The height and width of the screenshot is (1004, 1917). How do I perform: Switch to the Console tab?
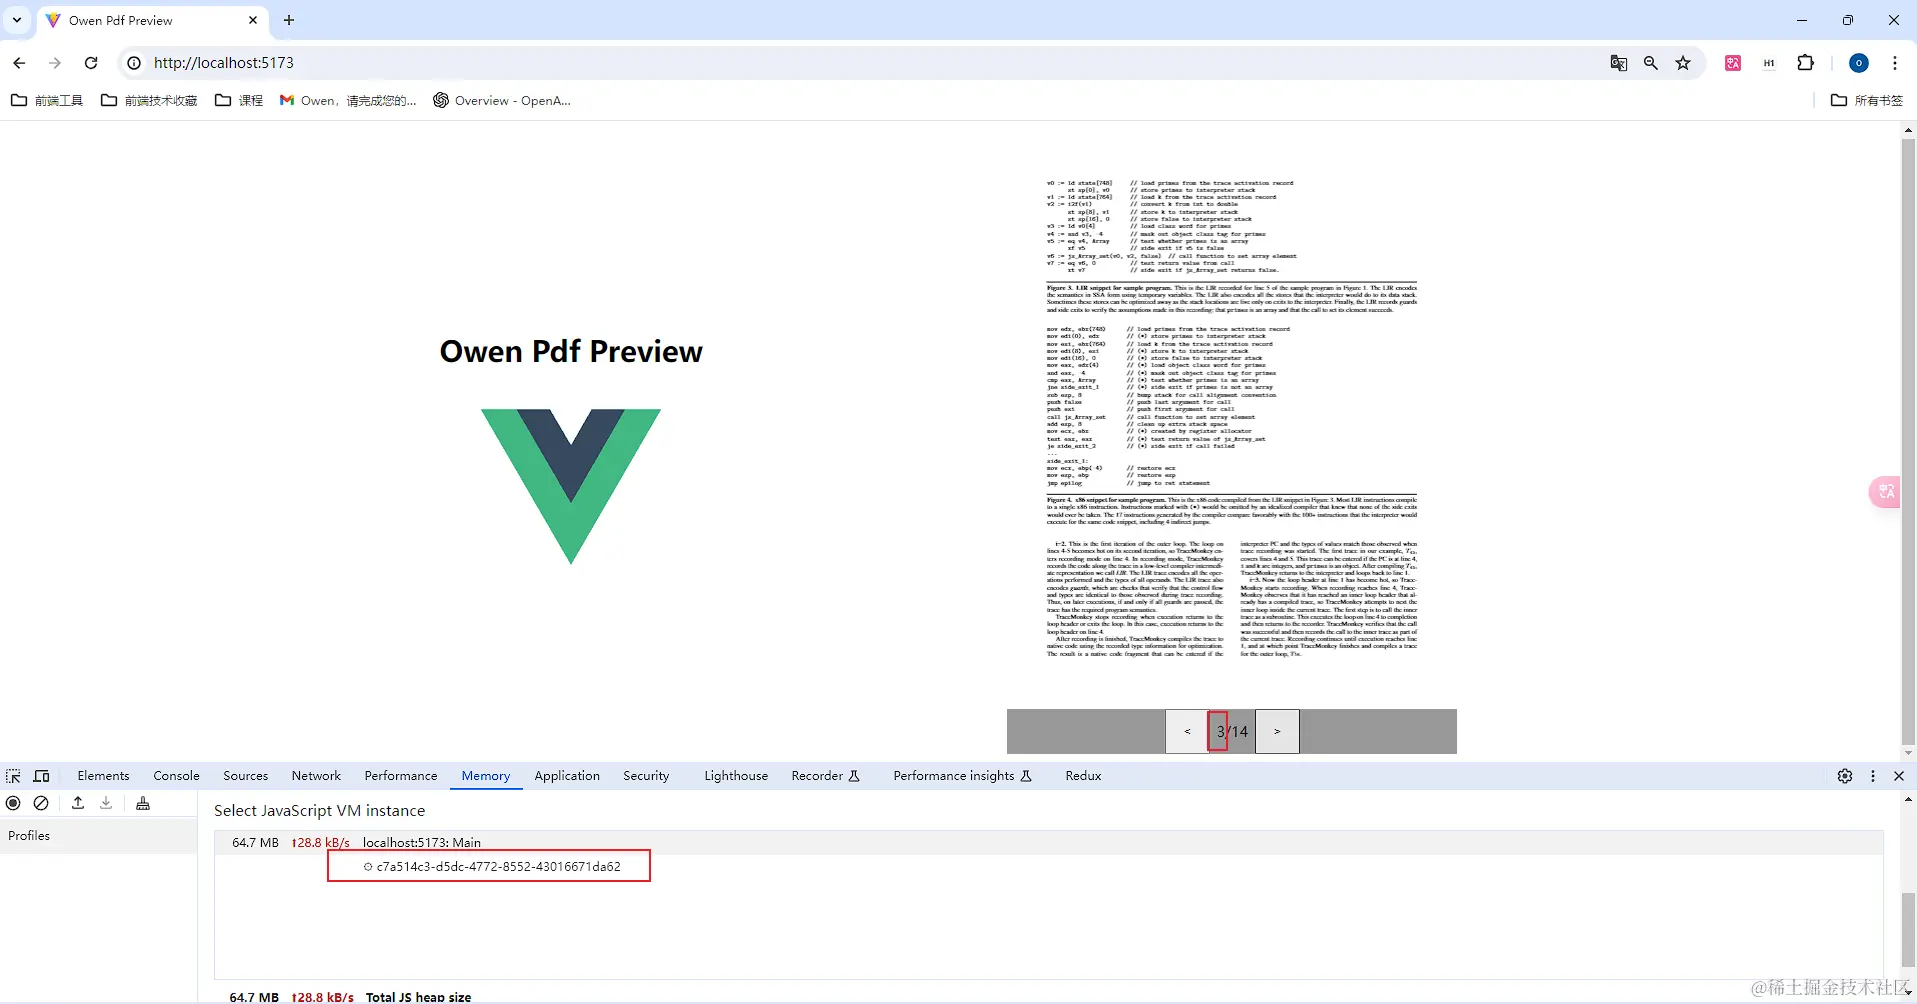click(176, 776)
